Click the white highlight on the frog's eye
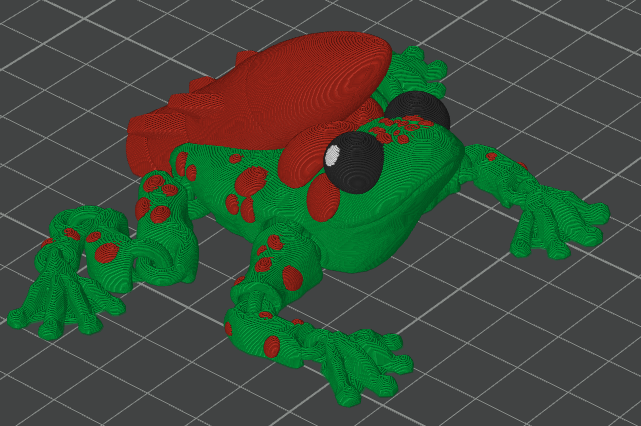The height and width of the screenshot is (426, 641). point(332,155)
